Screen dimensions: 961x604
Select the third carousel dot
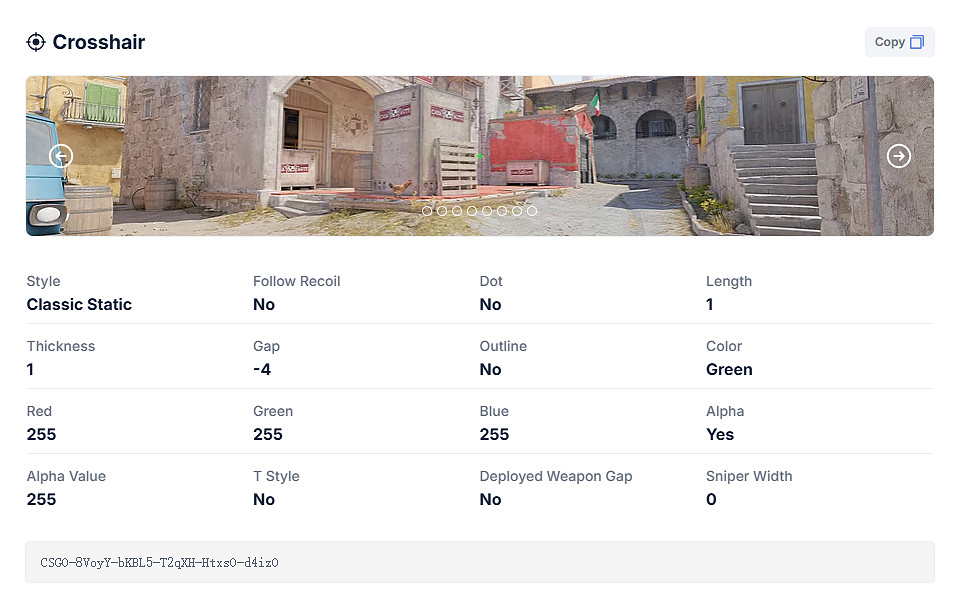(457, 211)
